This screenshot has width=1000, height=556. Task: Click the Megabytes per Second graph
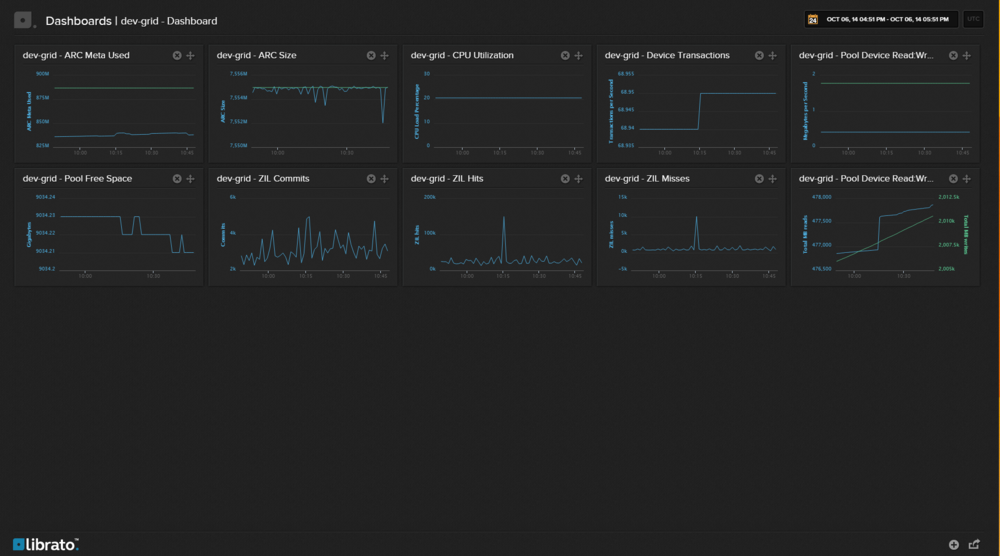pos(895,111)
